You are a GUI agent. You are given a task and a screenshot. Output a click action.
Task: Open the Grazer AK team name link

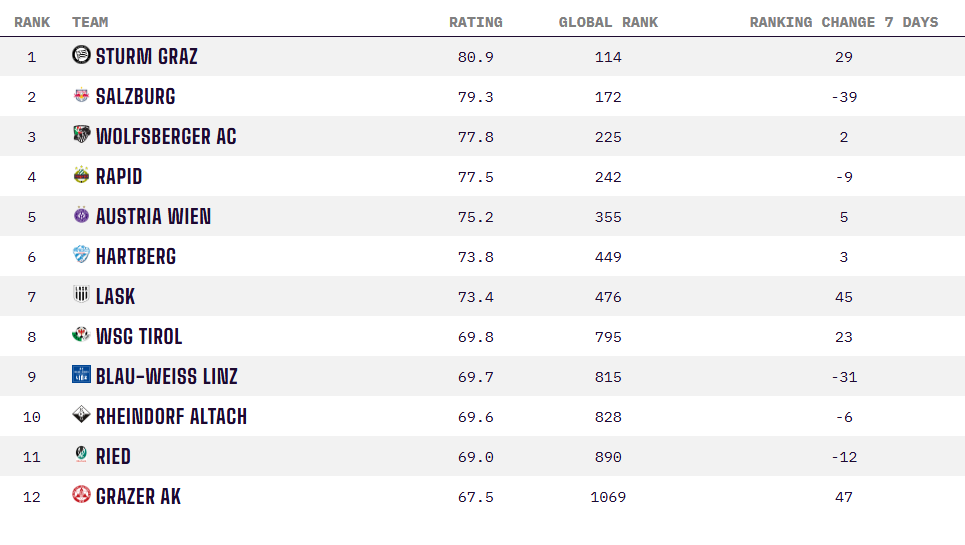139,496
